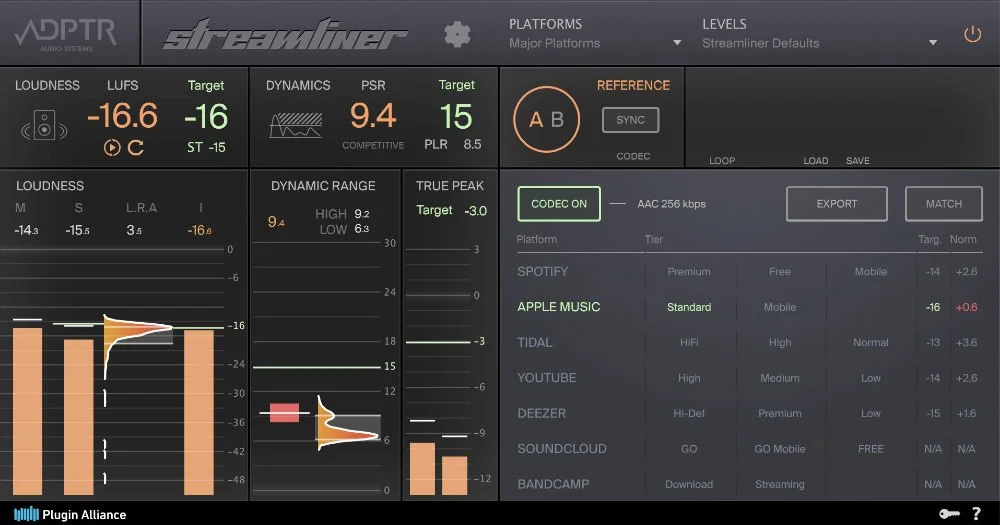The image size is (1000, 525).
Task: Select Streamliner Defaults levels field
Action: (761, 43)
